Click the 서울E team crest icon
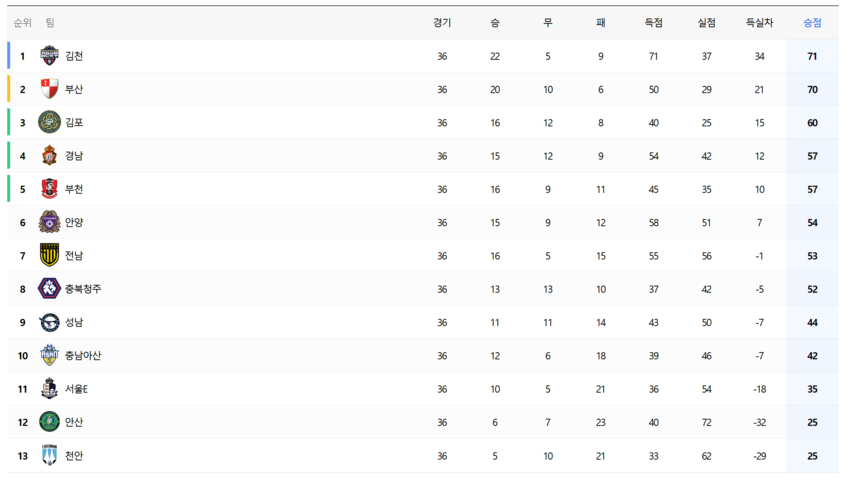This screenshot has height=480, width=850. pyautogui.click(x=49, y=389)
